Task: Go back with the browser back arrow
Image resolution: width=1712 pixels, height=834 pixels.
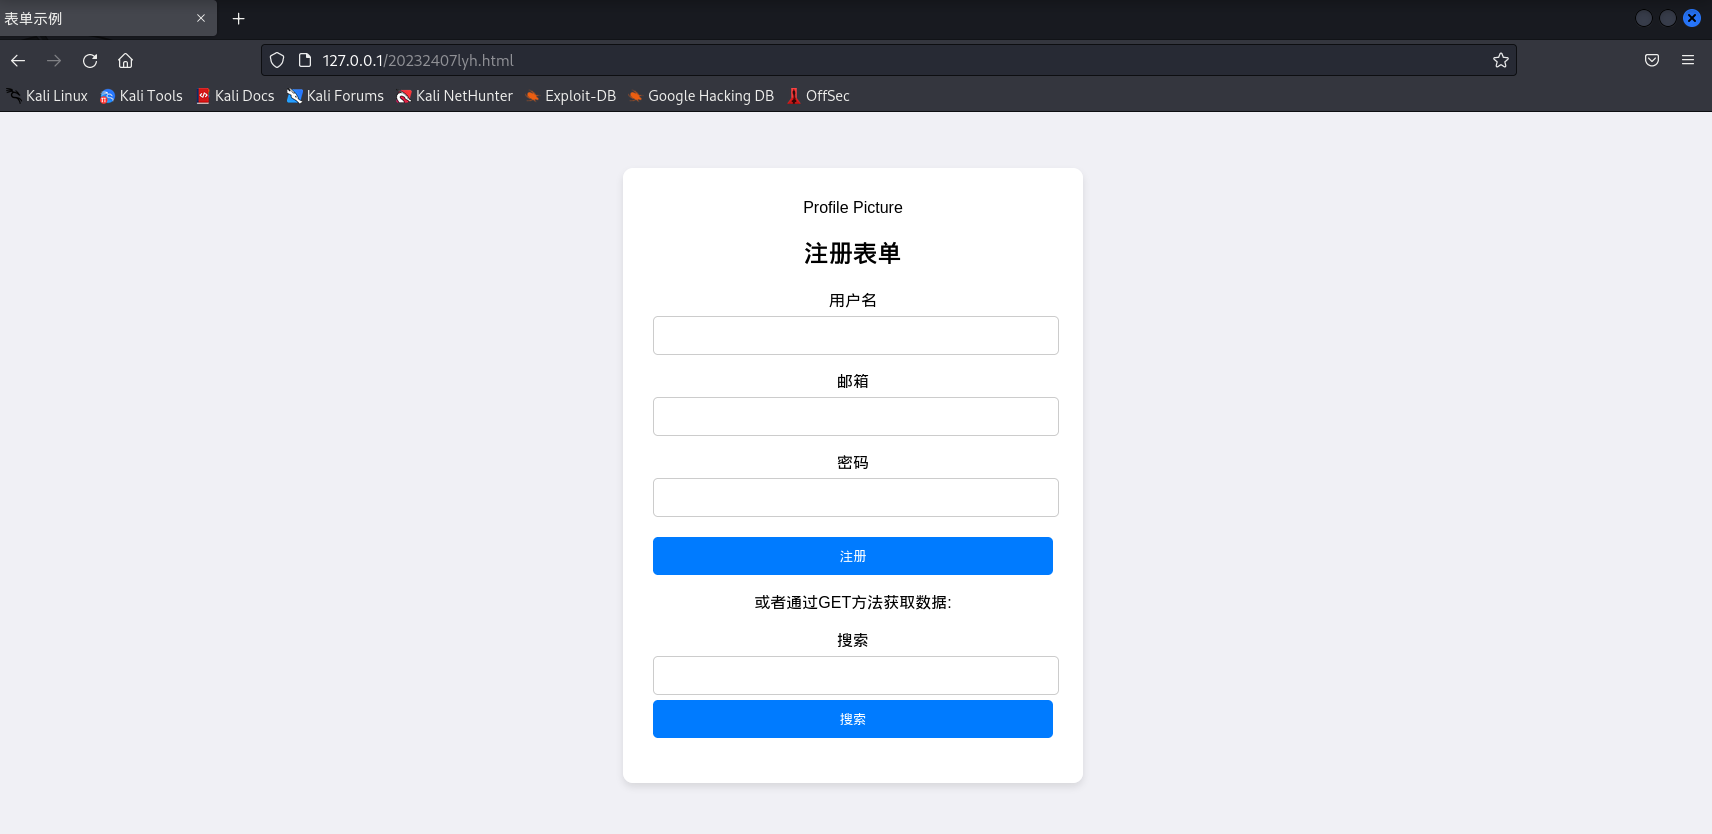Action: [x=18, y=61]
